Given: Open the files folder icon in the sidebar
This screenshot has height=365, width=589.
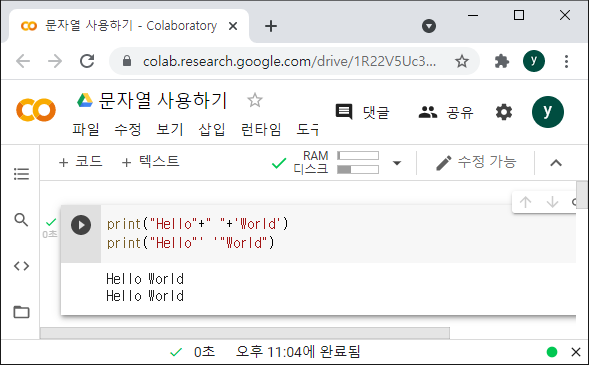Looking at the screenshot, I should pos(21,312).
